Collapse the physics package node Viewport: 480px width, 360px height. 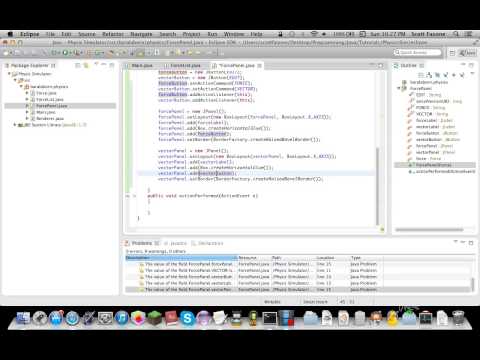21,86
